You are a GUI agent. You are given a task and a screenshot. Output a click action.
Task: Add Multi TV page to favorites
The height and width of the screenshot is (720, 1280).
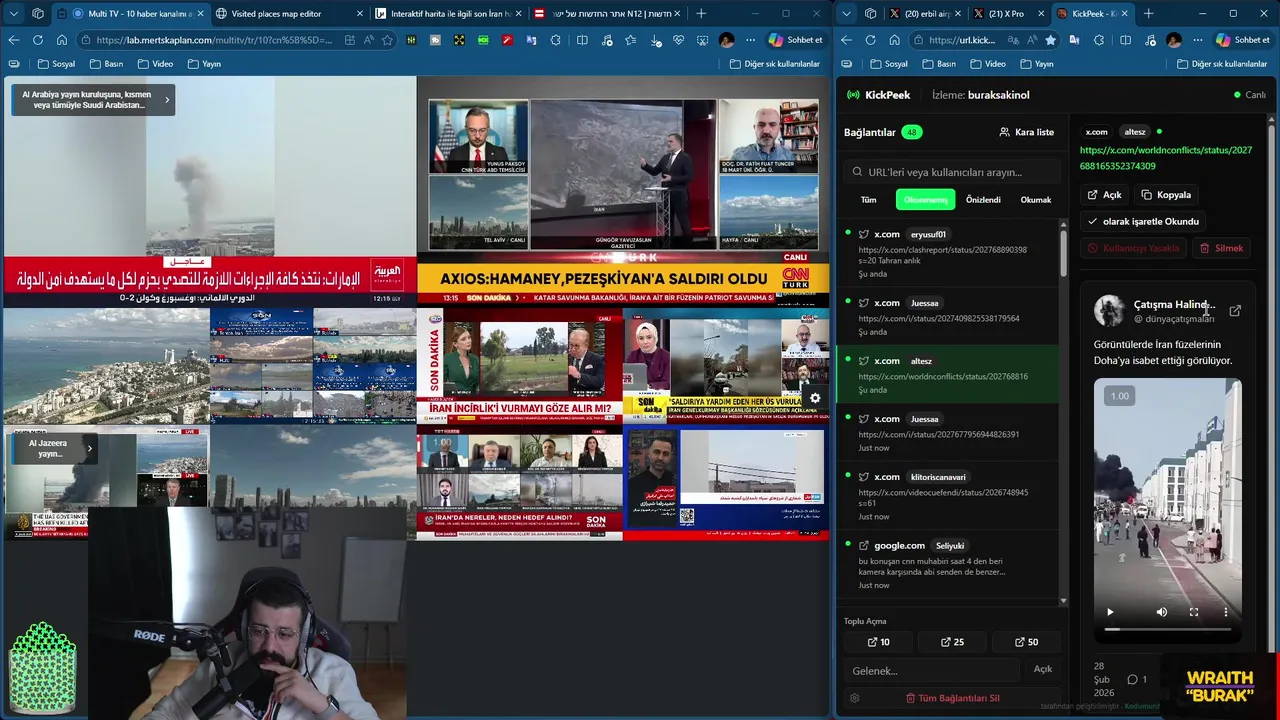[387, 40]
